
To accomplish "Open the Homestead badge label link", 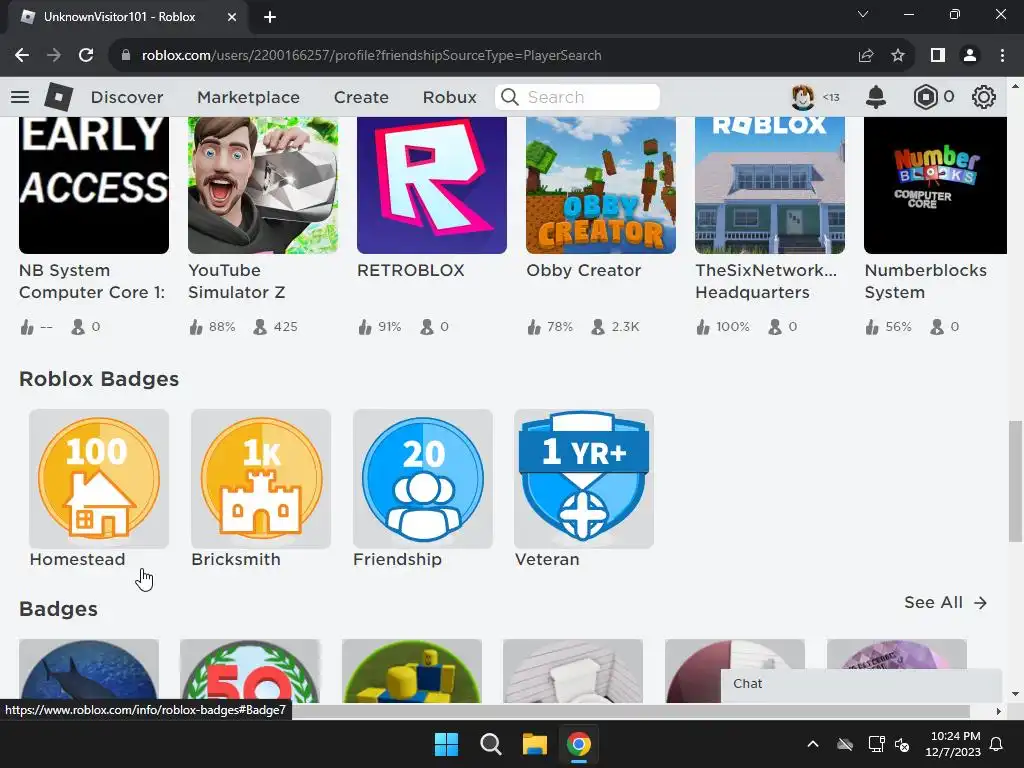I will [77, 560].
